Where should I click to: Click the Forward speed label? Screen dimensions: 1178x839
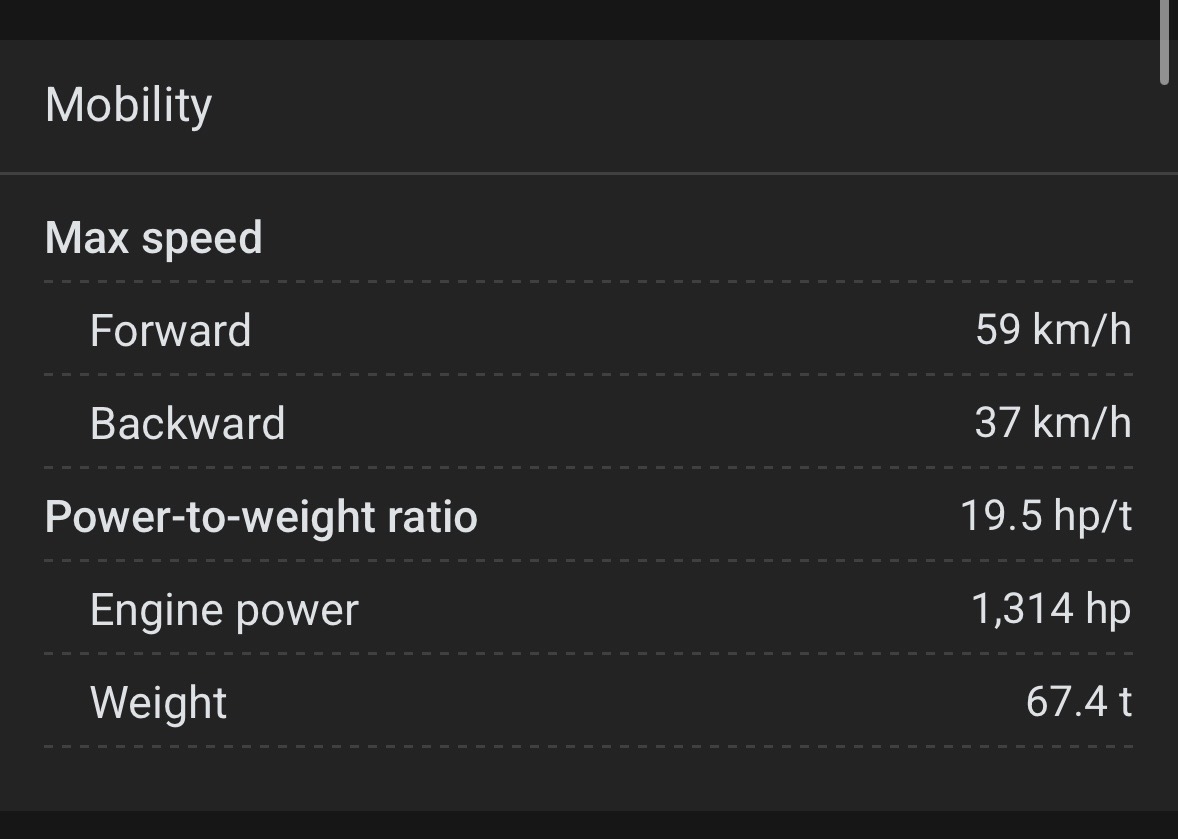(170, 331)
